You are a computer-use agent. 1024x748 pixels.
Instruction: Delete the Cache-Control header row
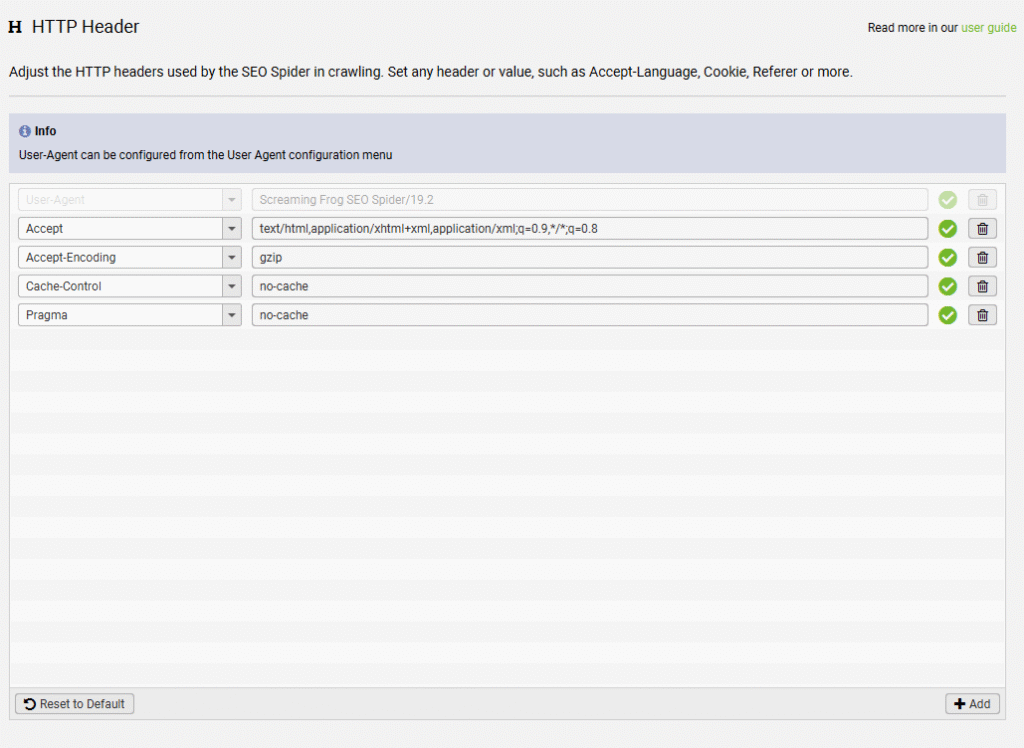point(982,286)
